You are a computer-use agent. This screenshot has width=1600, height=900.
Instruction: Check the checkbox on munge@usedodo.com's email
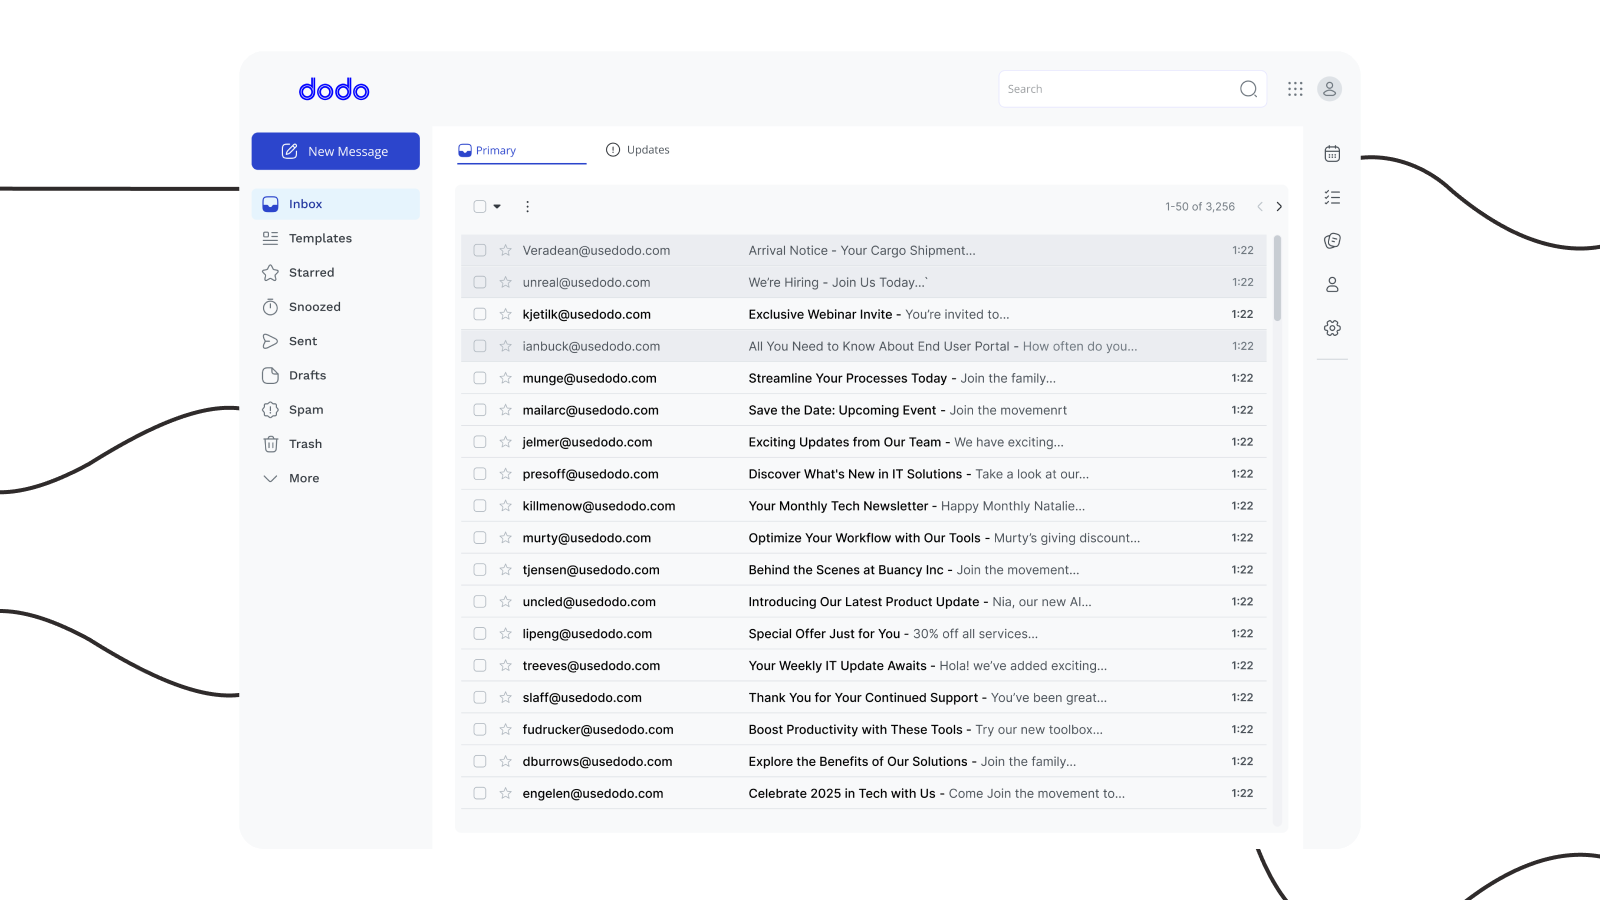479,378
